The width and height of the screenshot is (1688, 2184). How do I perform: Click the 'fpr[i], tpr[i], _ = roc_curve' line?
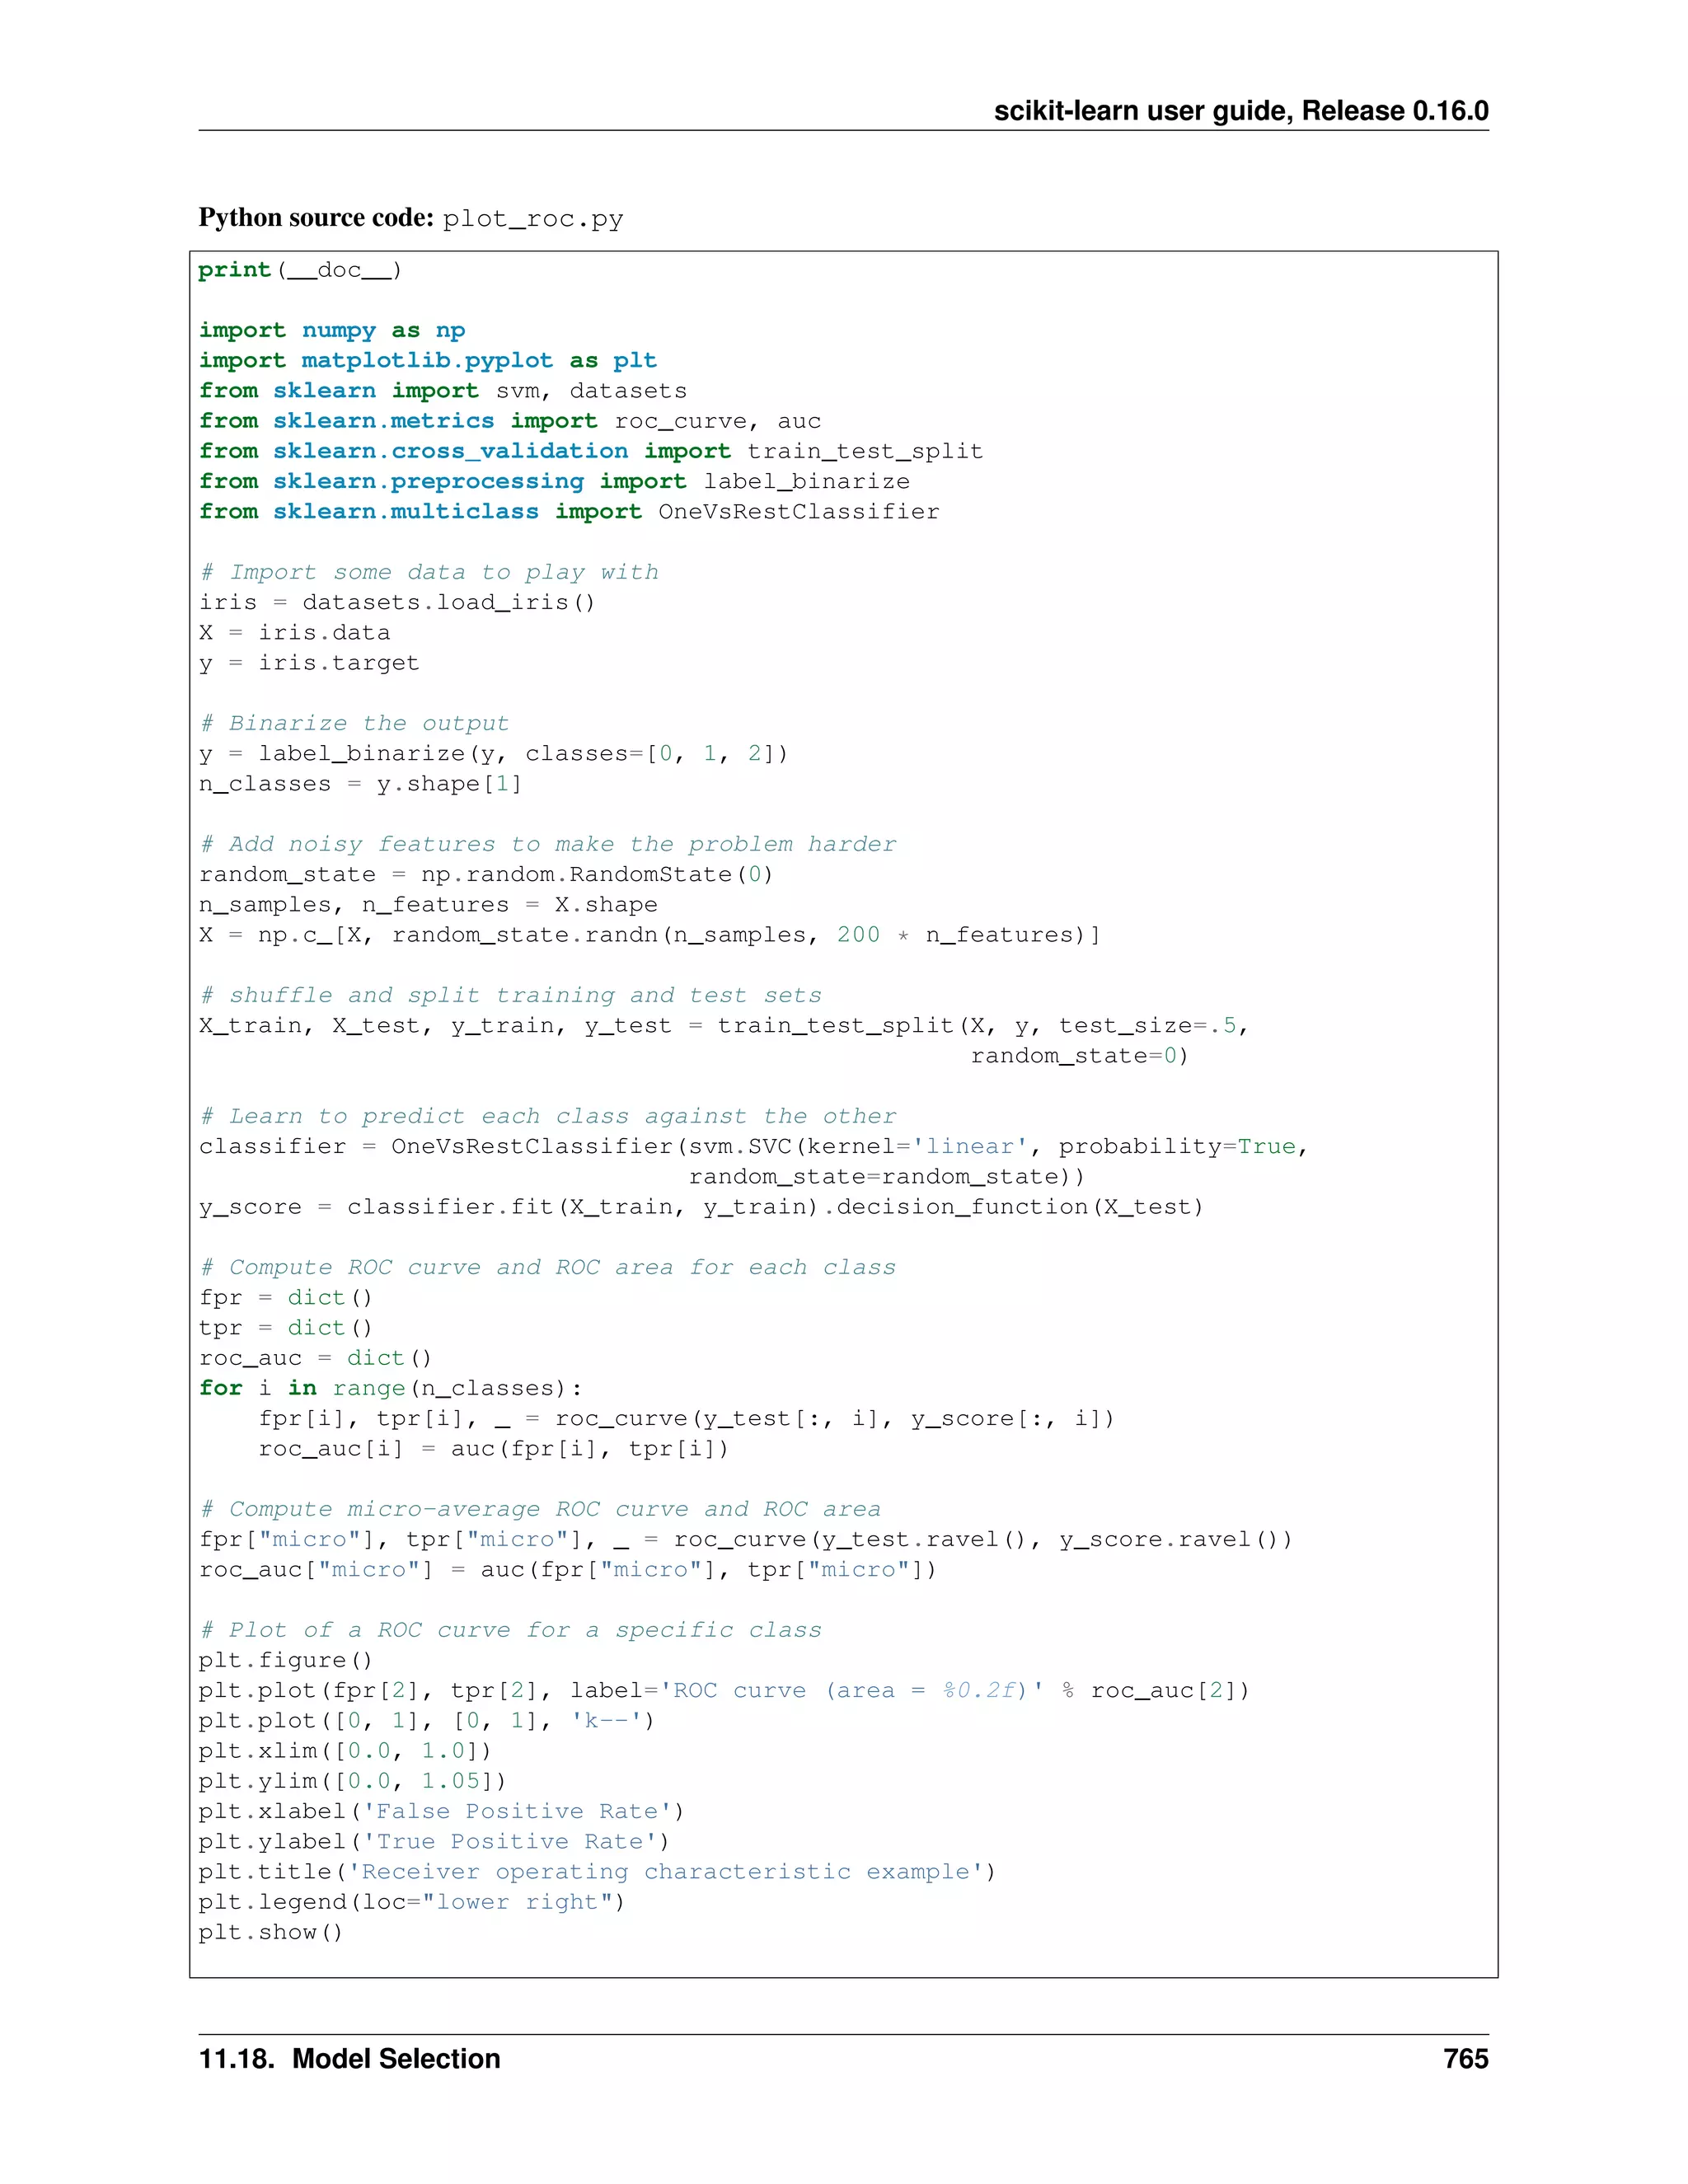click(686, 1418)
